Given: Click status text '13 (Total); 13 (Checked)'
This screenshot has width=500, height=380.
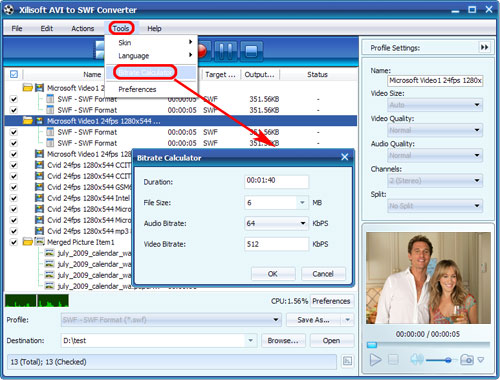Looking at the screenshot, I should point(48,362).
